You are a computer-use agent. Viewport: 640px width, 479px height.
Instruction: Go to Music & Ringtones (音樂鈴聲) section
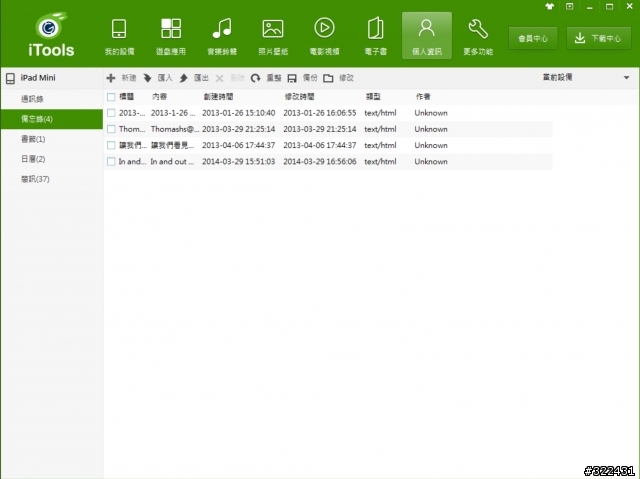[x=222, y=36]
